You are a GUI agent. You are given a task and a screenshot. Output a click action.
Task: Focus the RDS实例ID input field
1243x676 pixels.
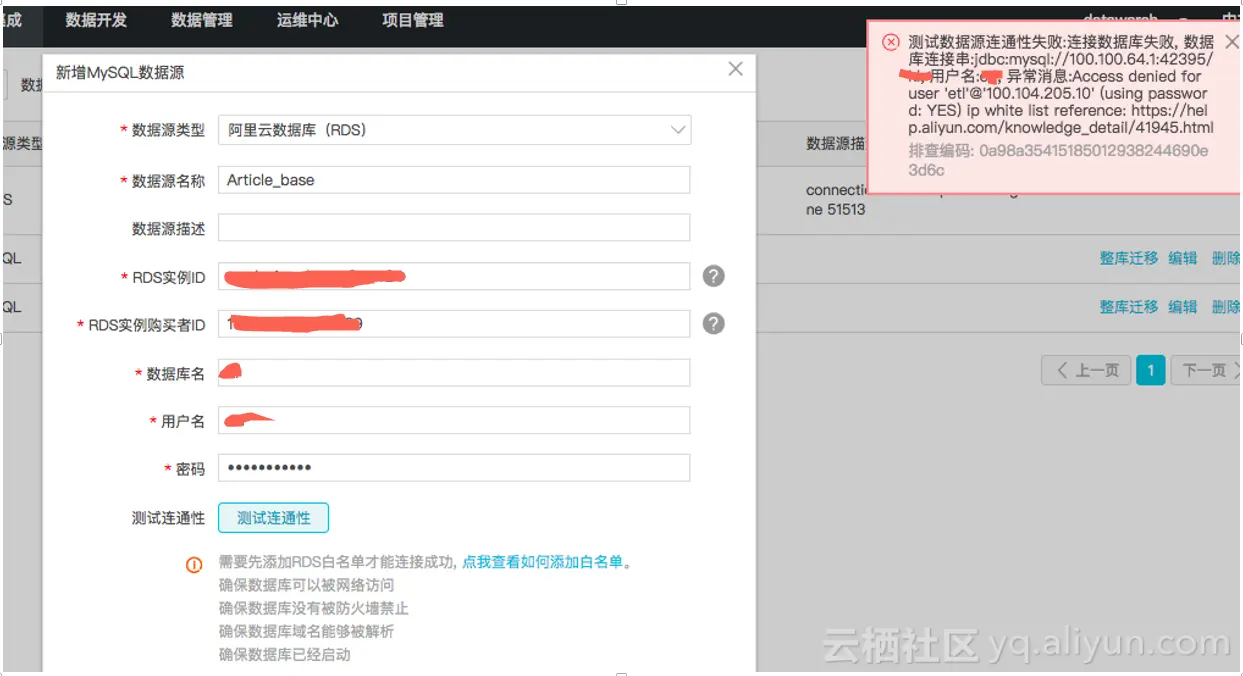(x=454, y=276)
